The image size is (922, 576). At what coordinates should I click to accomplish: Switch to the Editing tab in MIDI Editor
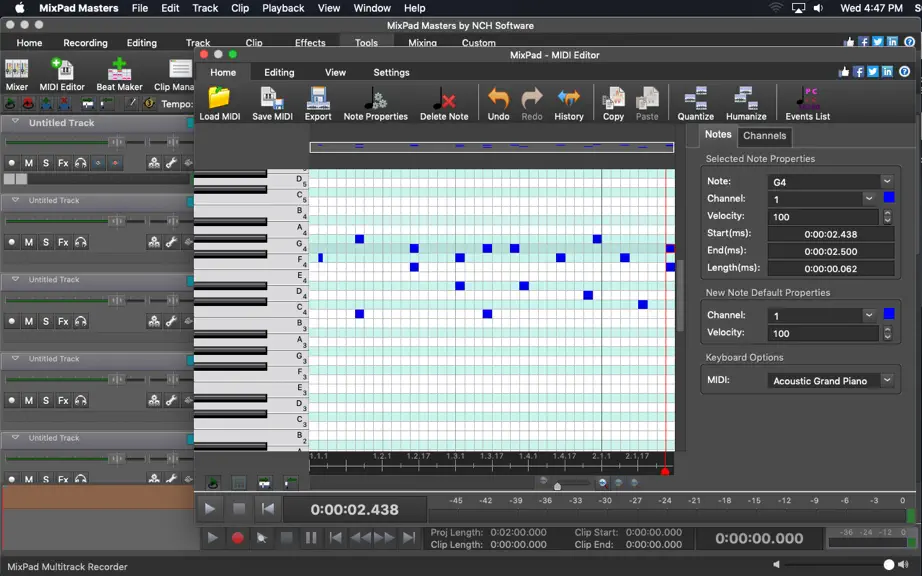(x=279, y=72)
